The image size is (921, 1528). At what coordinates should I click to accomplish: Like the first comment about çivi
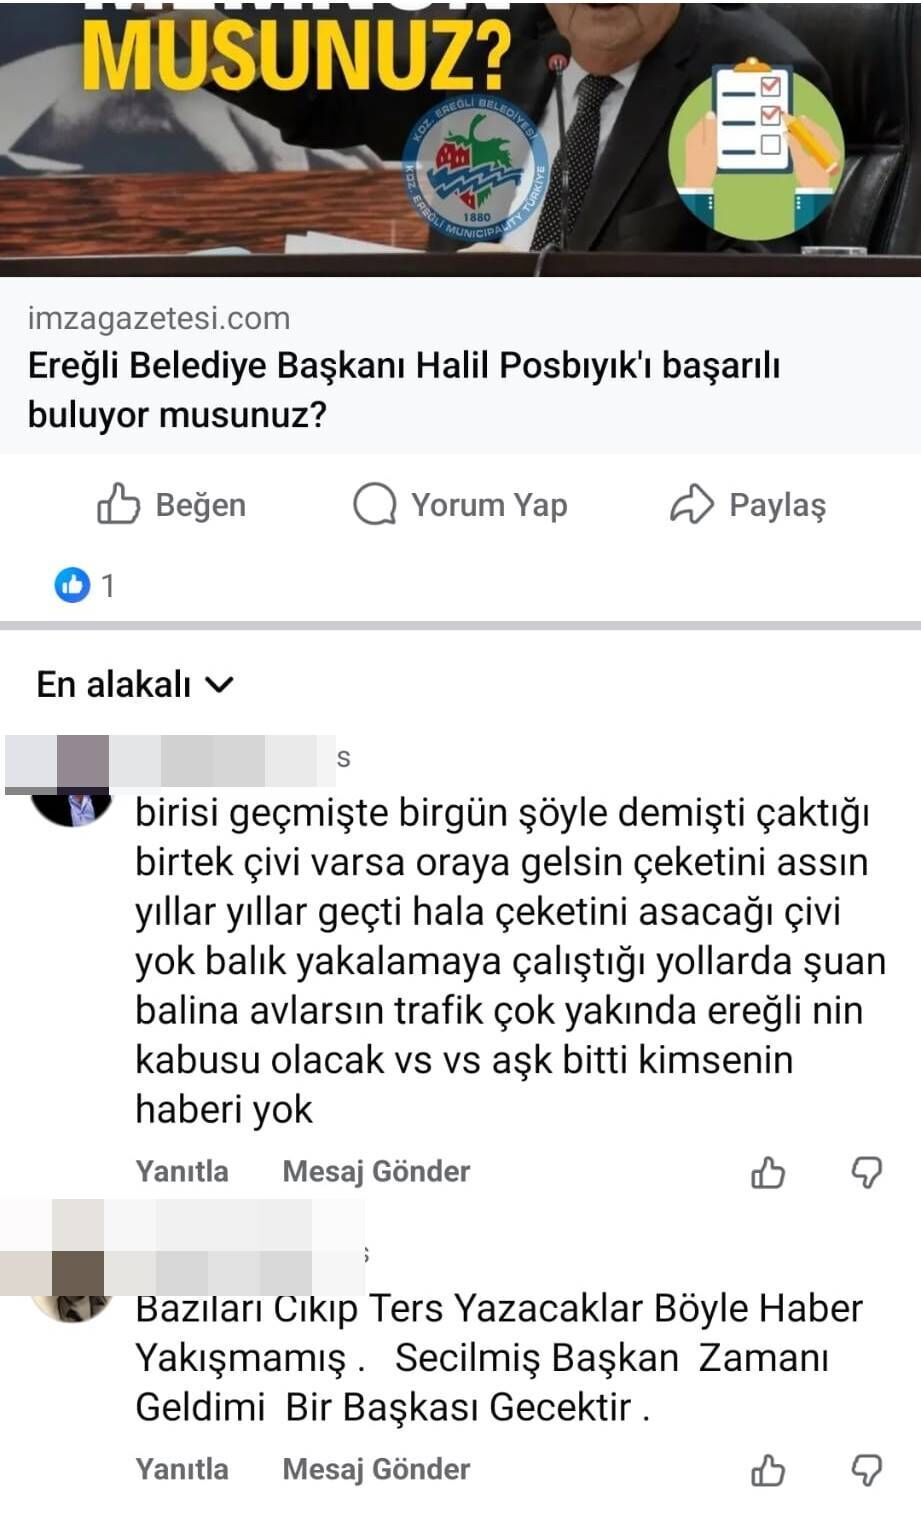(x=768, y=1172)
